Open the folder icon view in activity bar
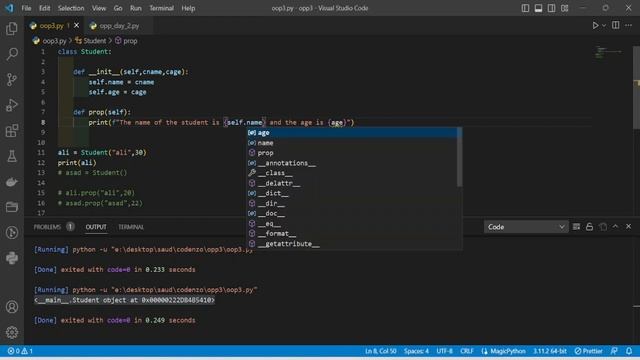The width and height of the screenshot is (640, 360). point(12,207)
